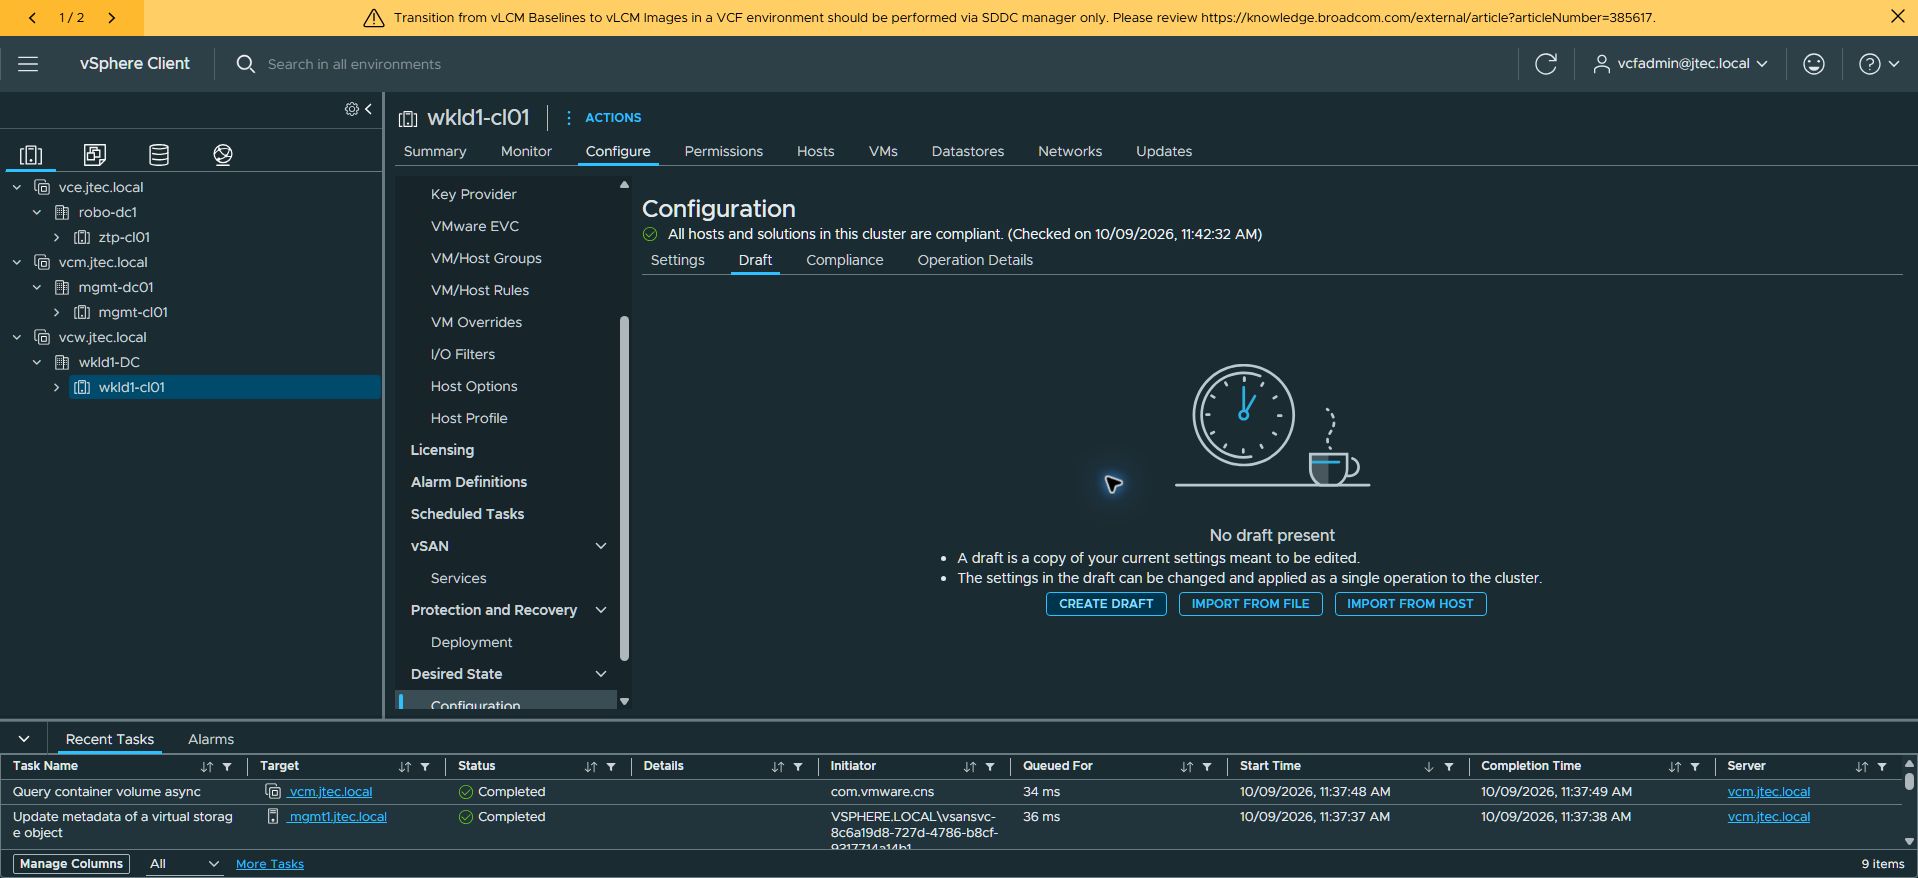Click the search in all environments field
This screenshot has height=878, width=1918.
pos(354,64)
